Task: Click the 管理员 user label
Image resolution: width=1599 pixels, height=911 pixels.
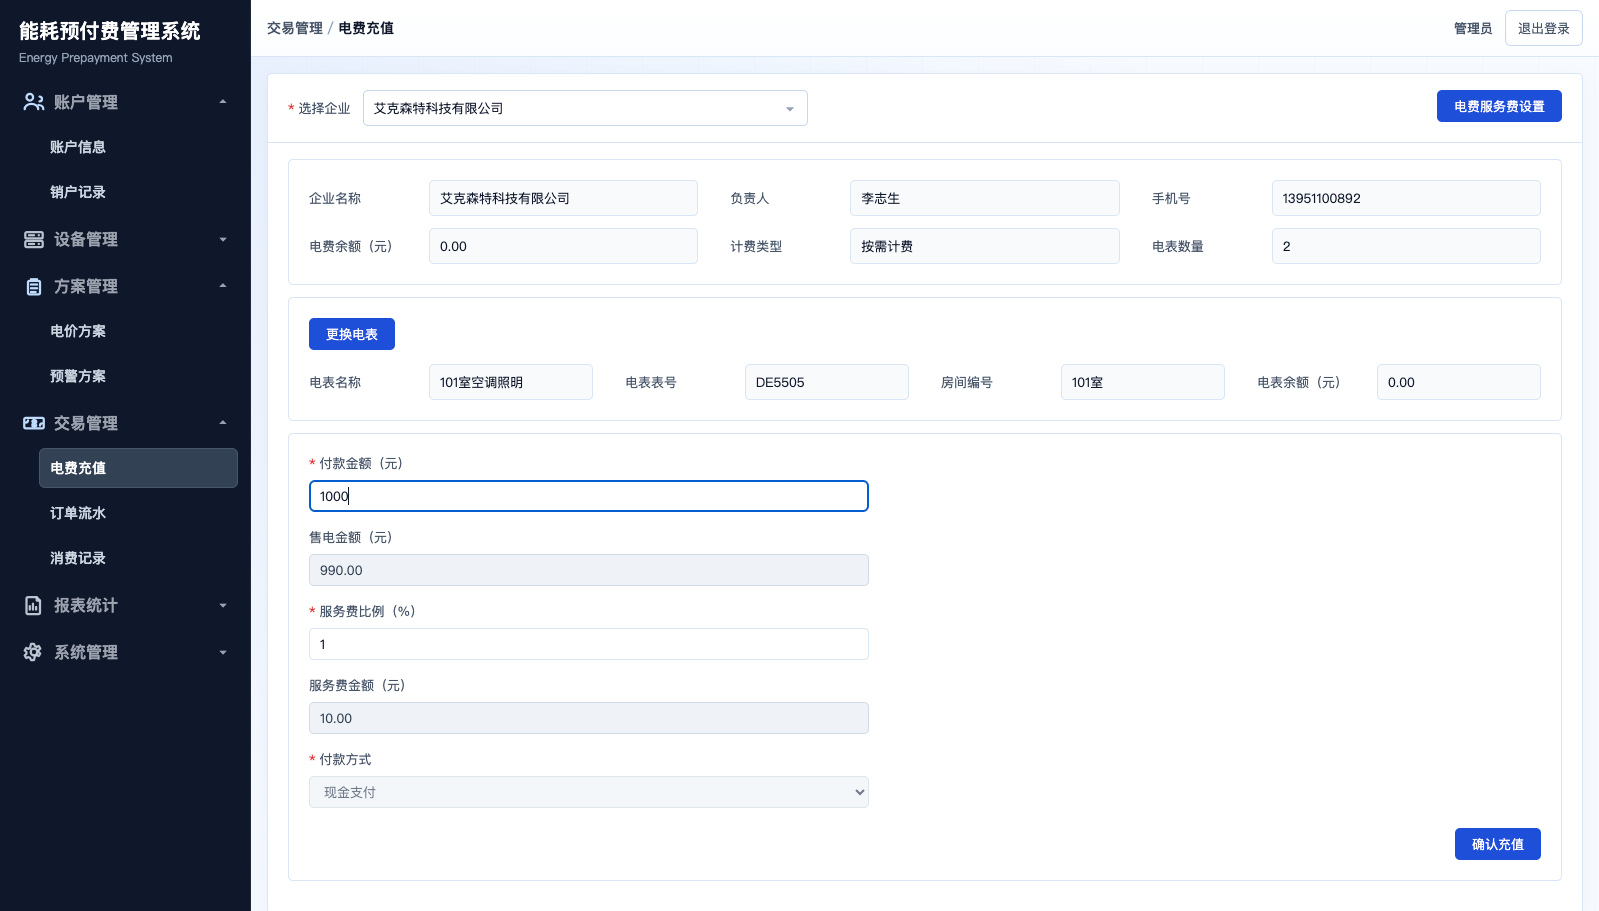Action: [1472, 28]
